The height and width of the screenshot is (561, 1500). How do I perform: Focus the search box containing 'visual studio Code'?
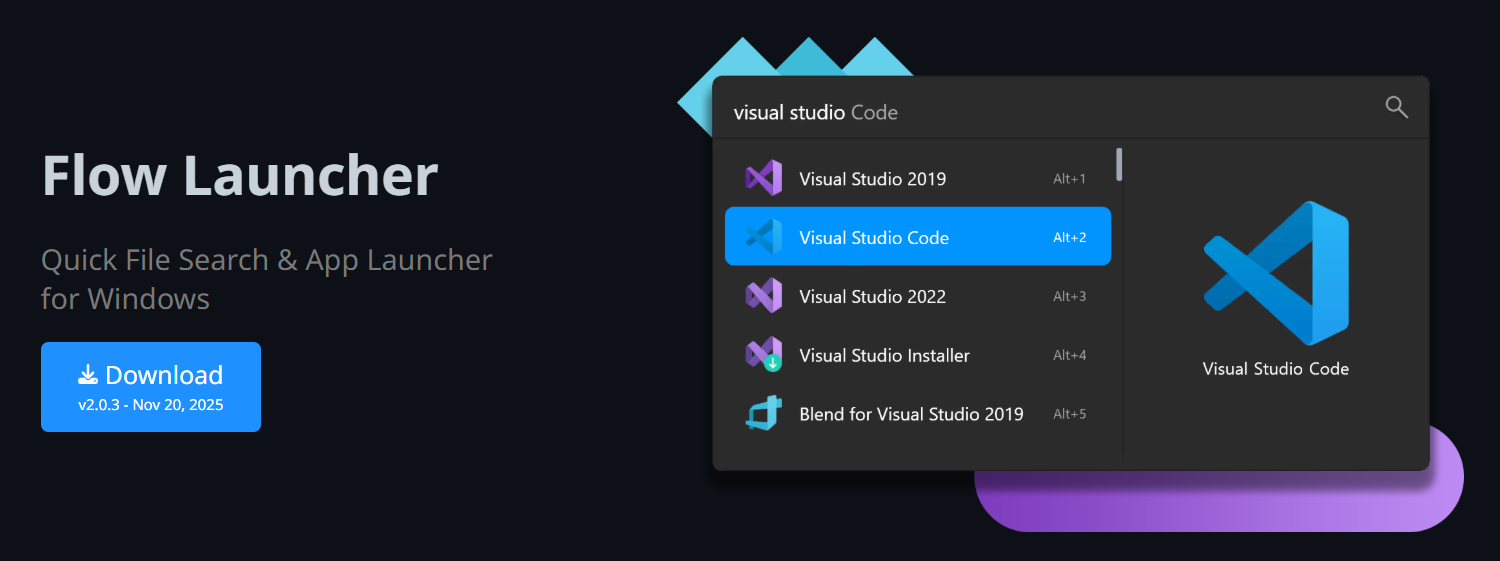[x=1040, y=112]
